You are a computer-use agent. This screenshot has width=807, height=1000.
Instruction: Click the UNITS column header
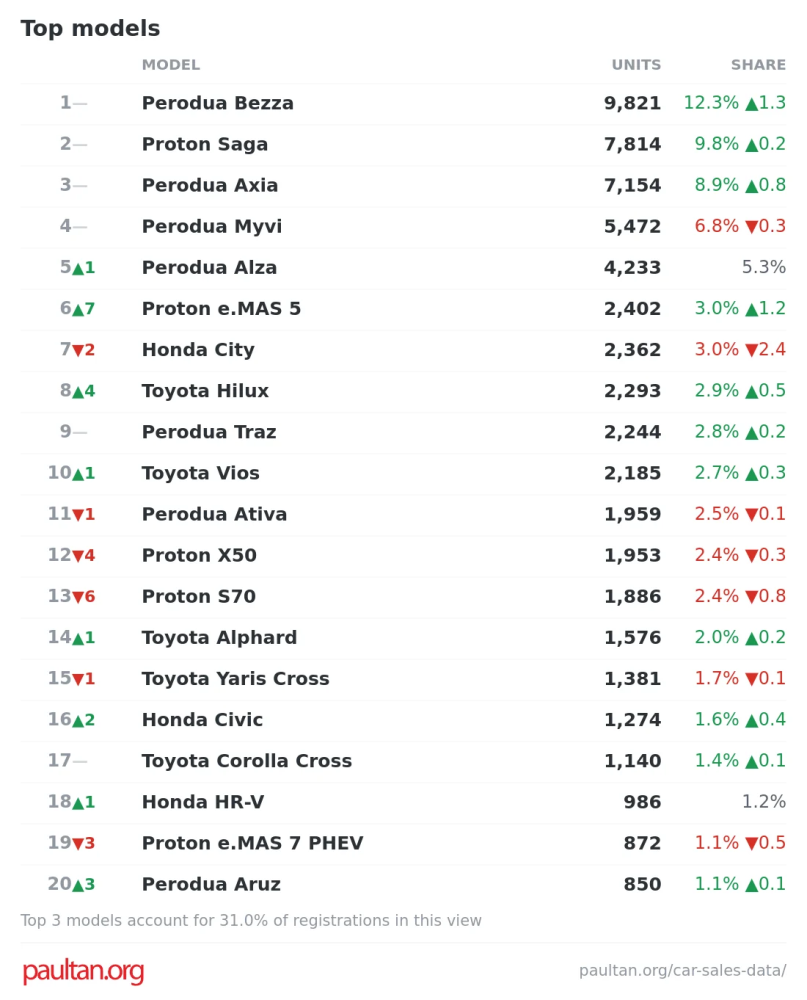(636, 65)
